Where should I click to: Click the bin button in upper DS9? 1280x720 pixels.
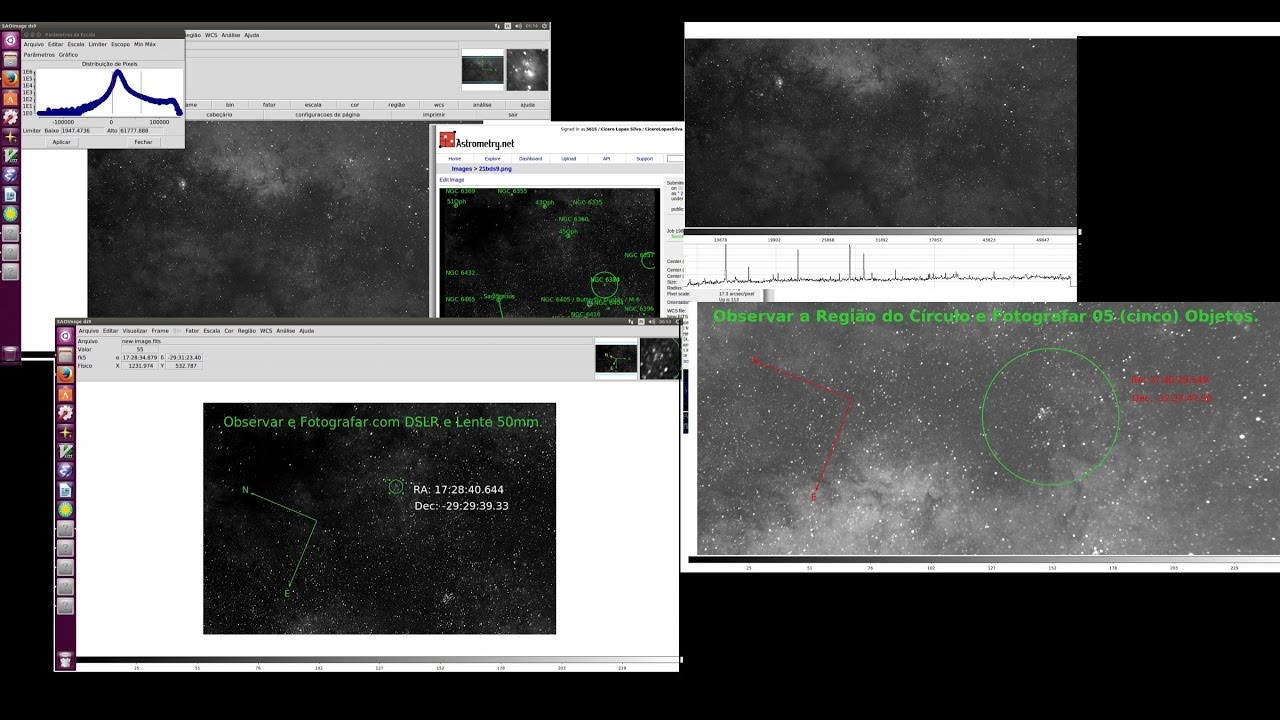click(230, 104)
